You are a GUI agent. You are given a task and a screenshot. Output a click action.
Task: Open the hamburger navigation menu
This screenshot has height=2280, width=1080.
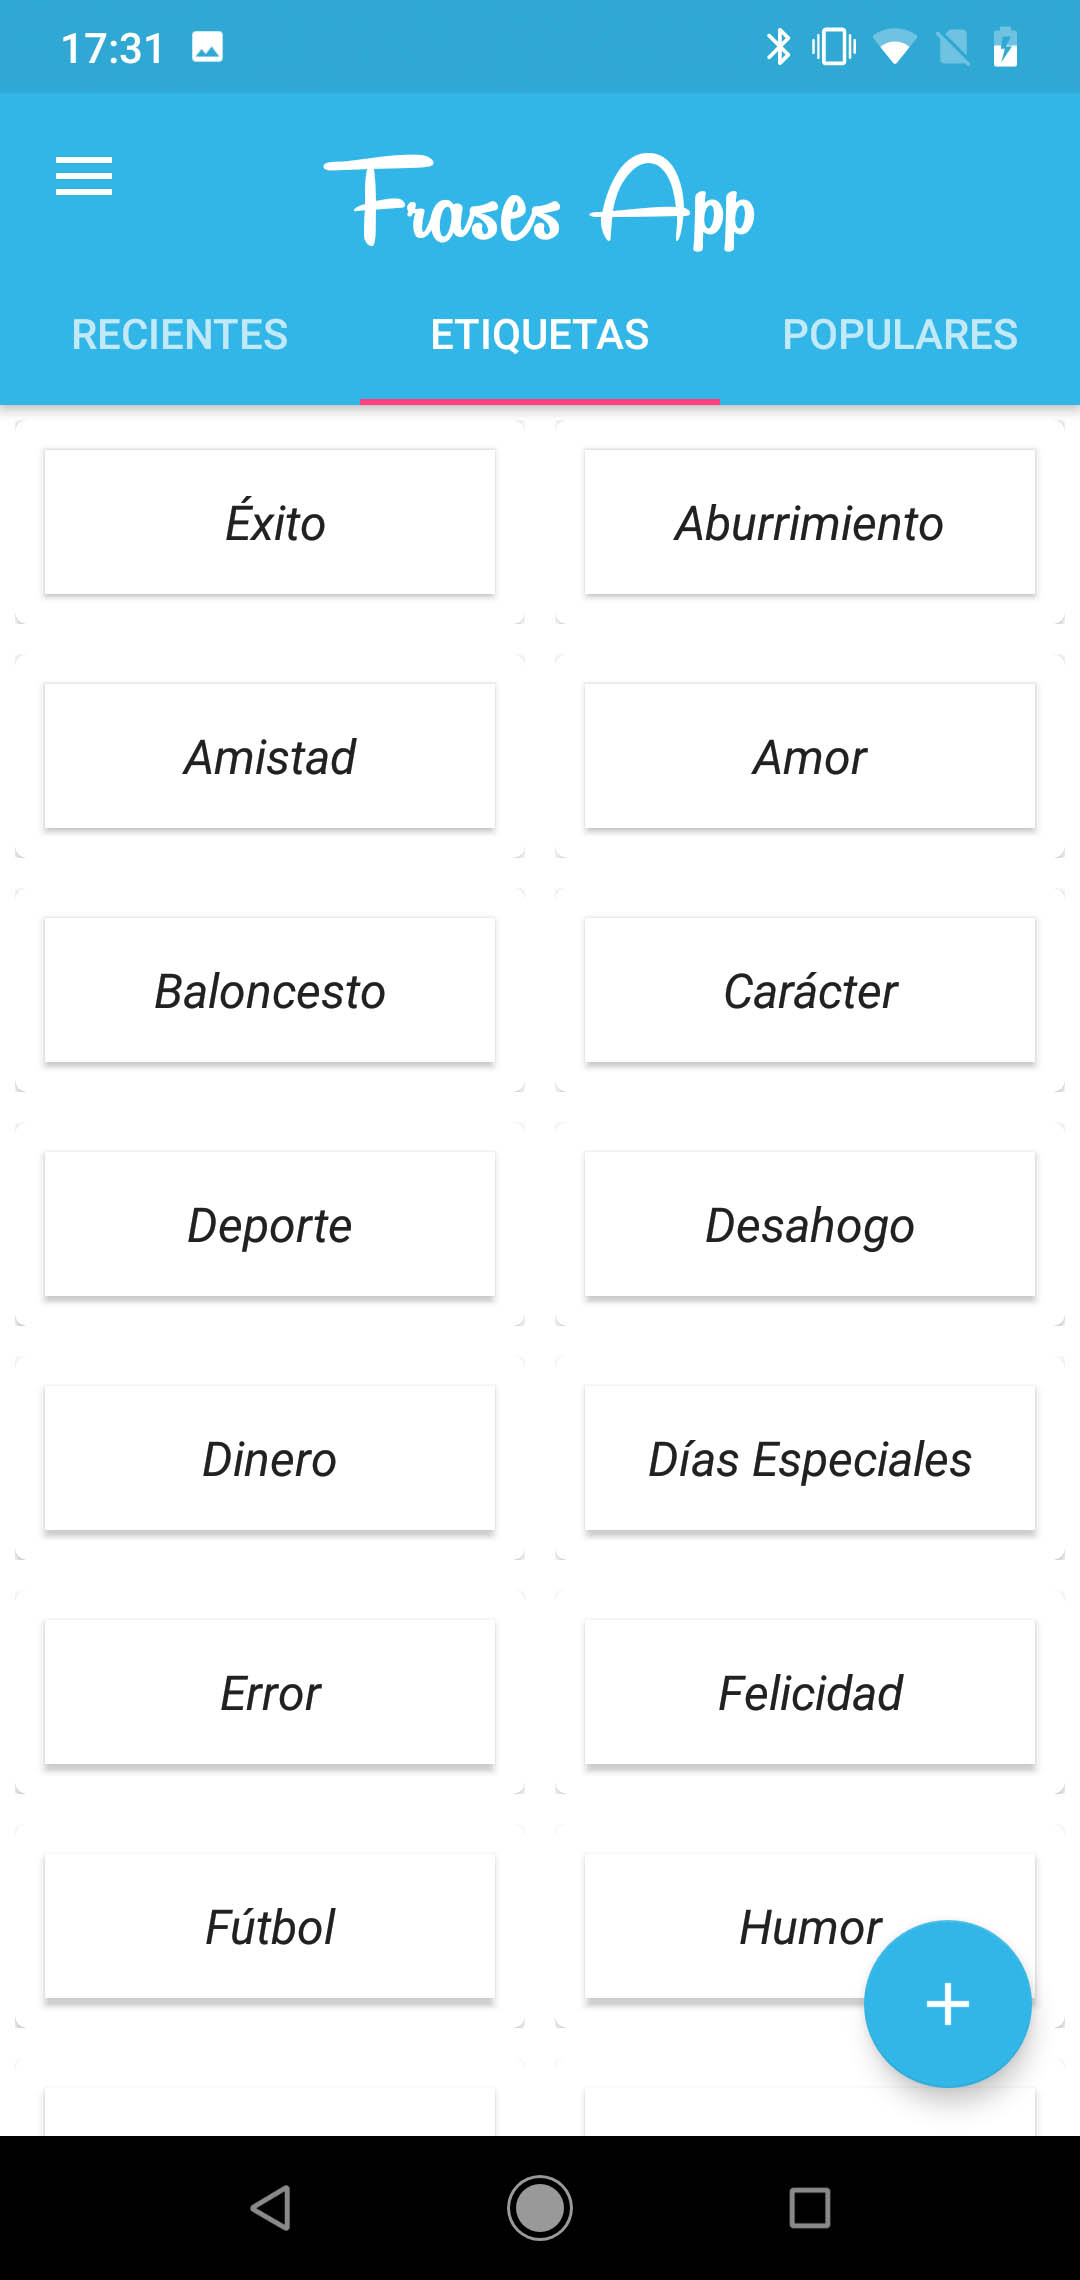coord(84,177)
